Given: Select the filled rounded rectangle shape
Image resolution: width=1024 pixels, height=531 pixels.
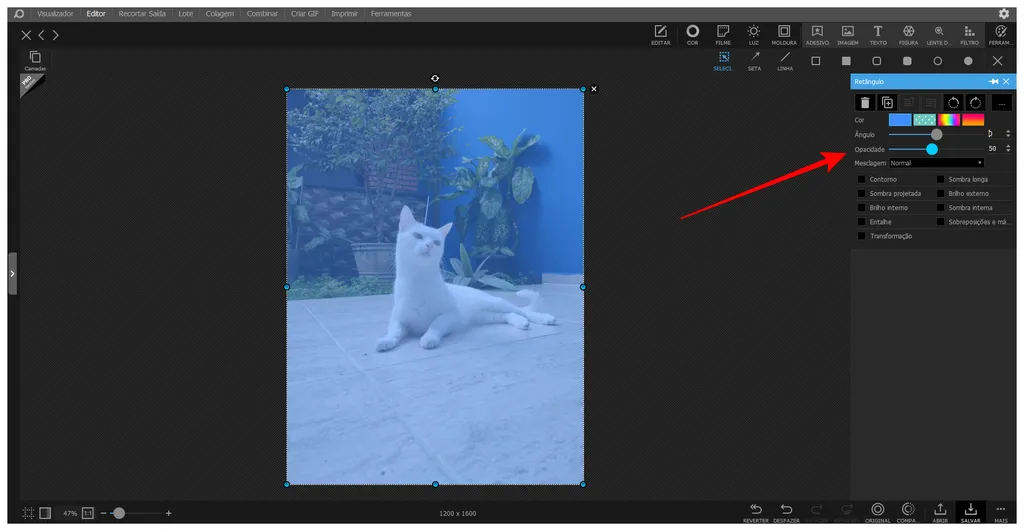Looking at the screenshot, I should pos(907,61).
